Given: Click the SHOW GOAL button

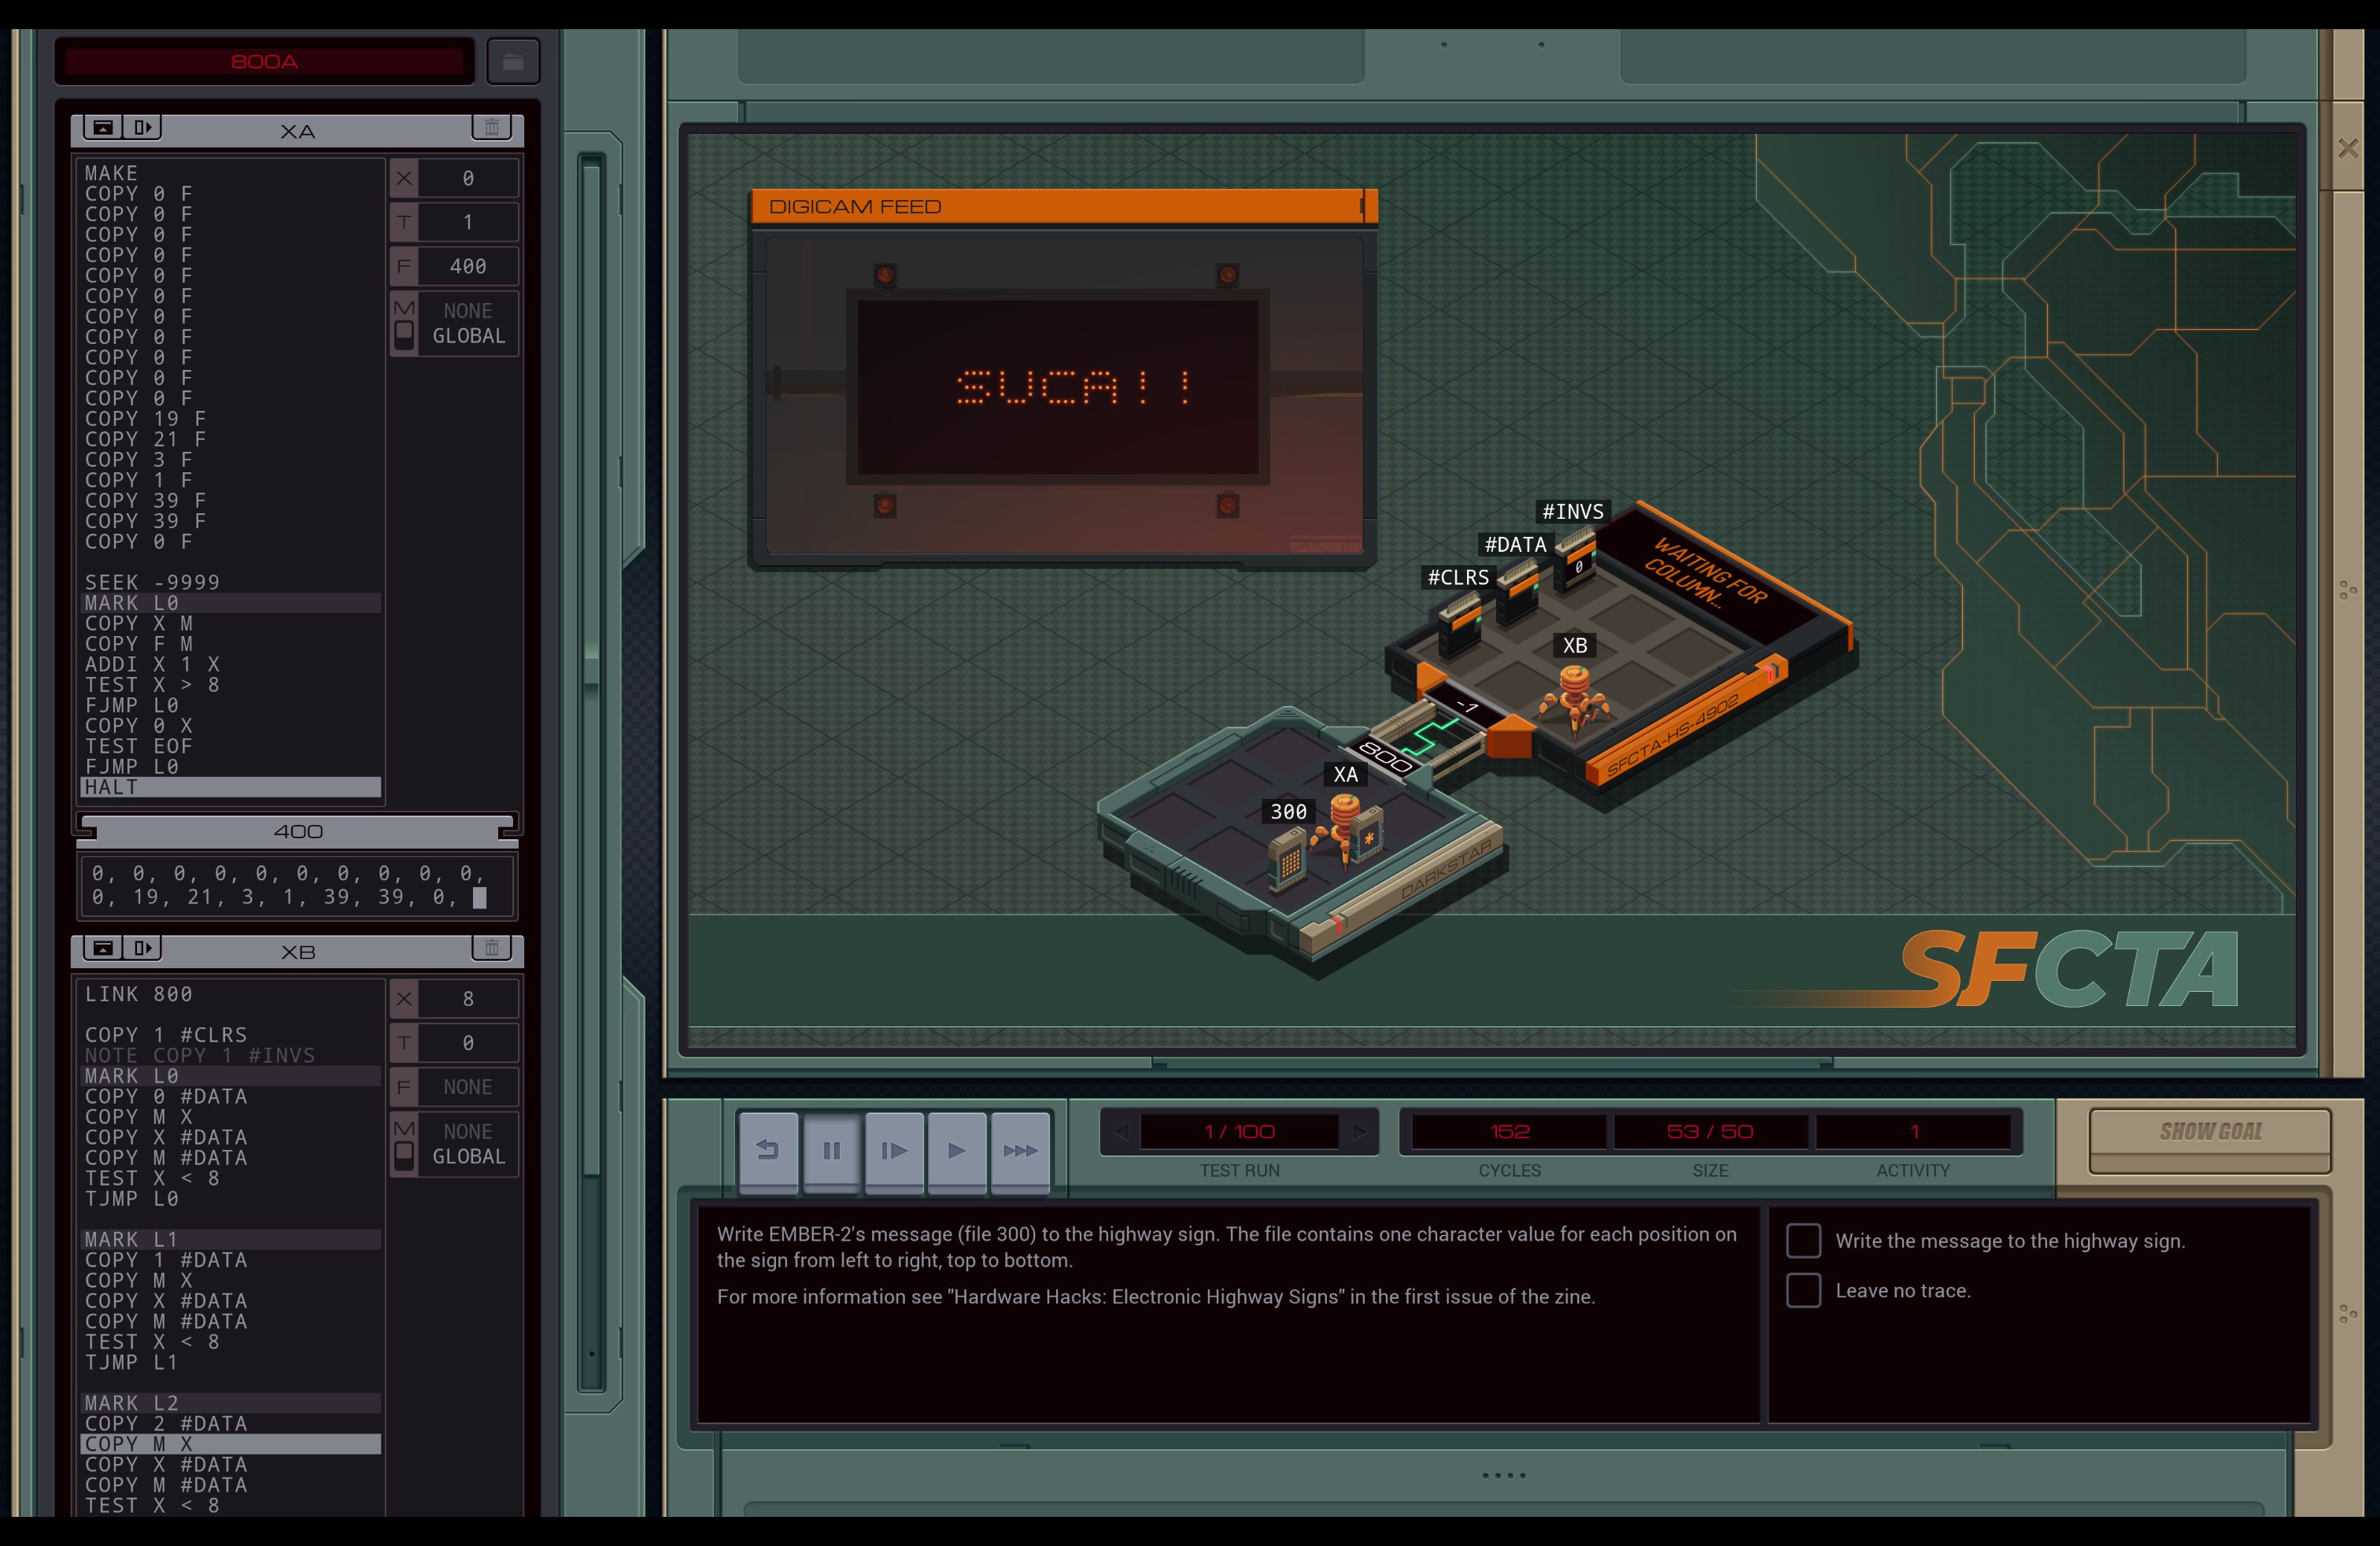Looking at the screenshot, I should (2210, 1133).
